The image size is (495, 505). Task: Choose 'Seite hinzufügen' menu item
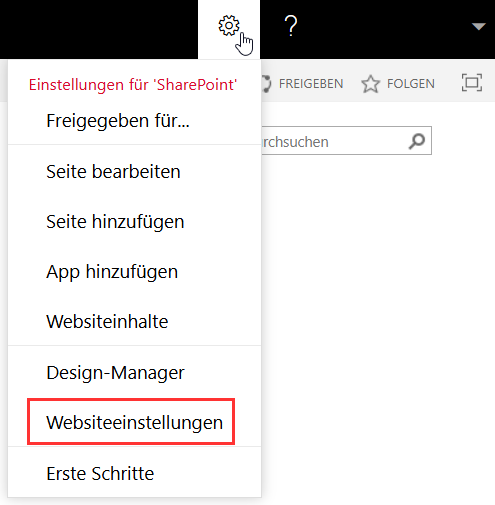pos(135,222)
